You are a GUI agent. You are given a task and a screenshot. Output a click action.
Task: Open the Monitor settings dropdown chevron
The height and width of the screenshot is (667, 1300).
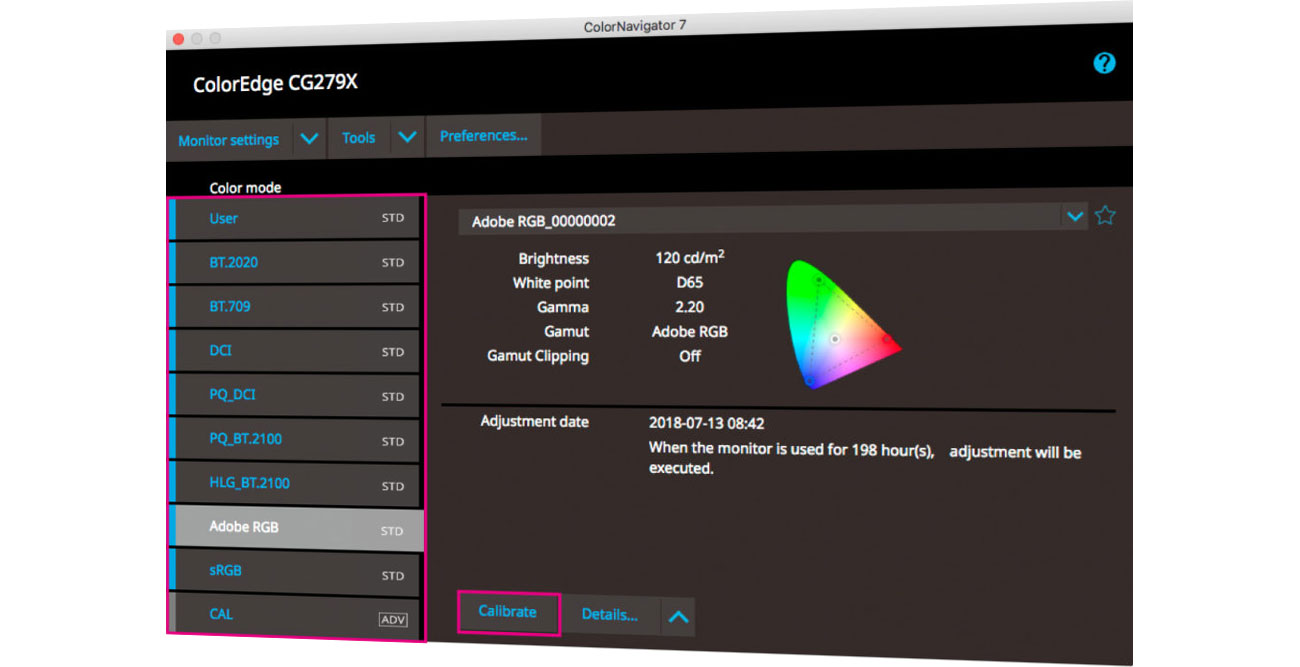pyautogui.click(x=309, y=138)
